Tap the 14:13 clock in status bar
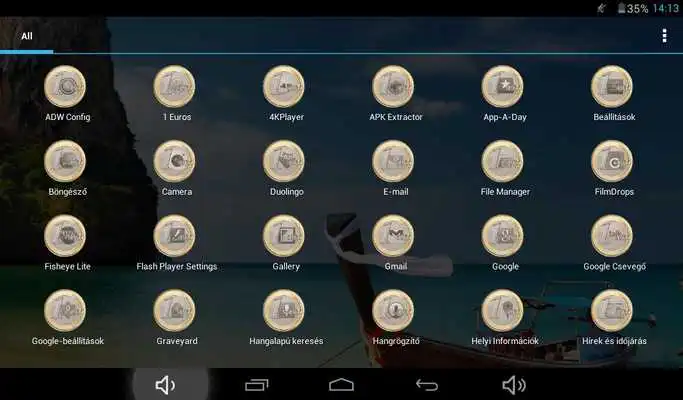The image size is (683, 400). point(666,8)
